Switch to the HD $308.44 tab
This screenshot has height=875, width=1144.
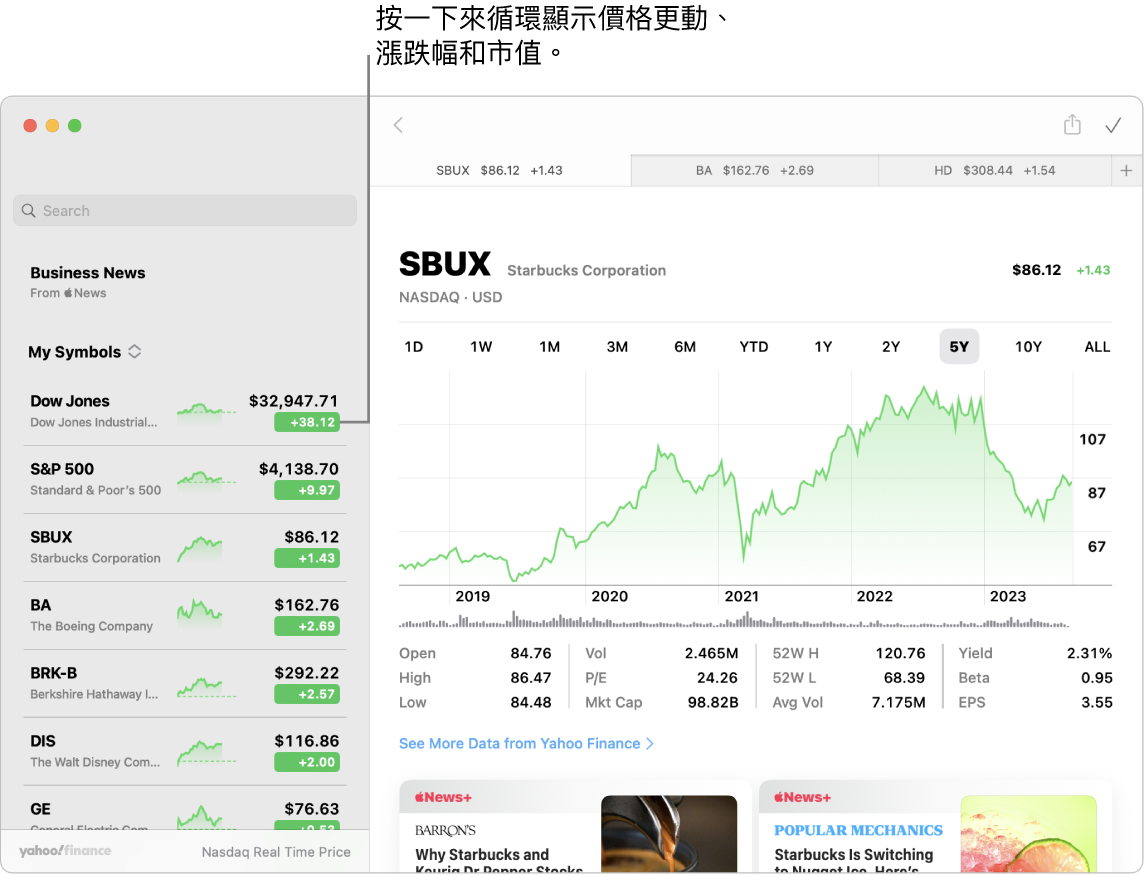[994, 171]
